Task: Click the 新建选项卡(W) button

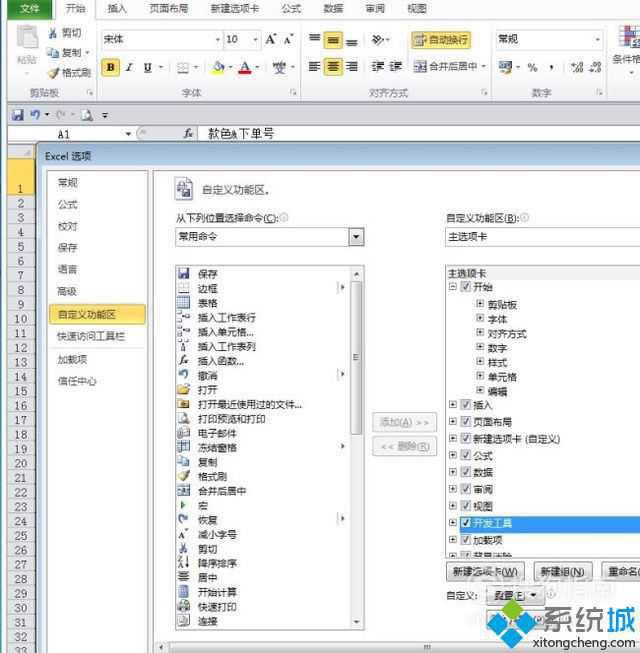Action: [x=485, y=572]
